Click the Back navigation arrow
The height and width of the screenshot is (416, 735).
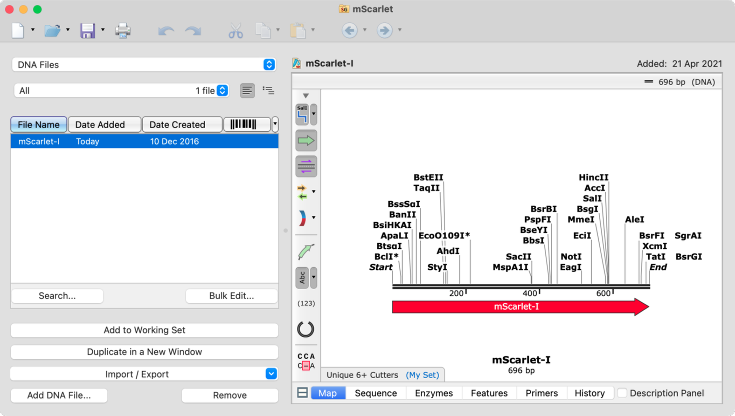click(x=350, y=30)
